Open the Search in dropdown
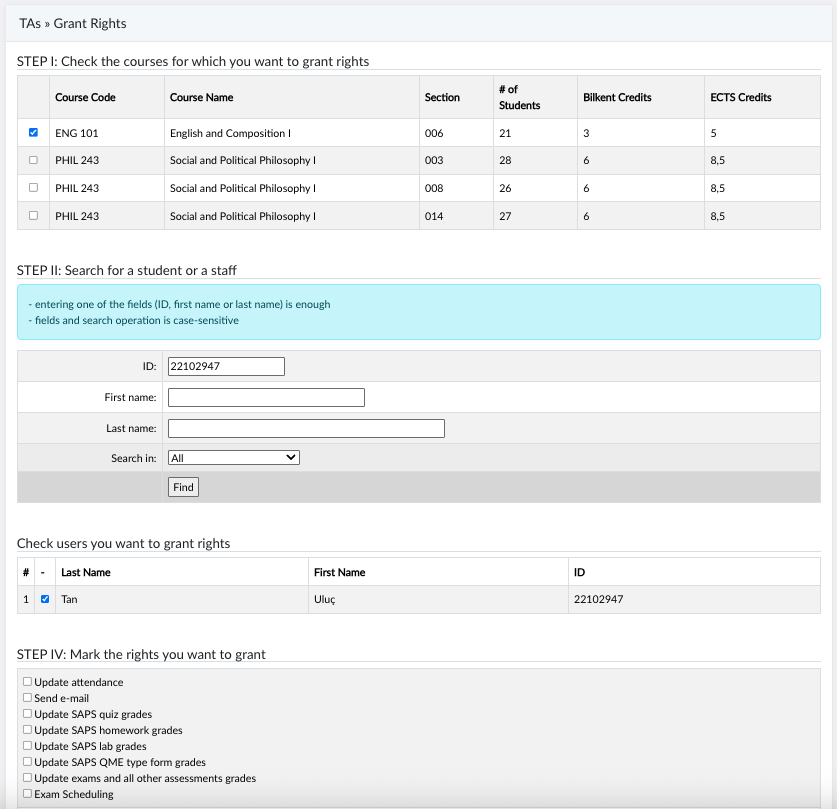The height and width of the screenshot is (809, 837). point(234,458)
